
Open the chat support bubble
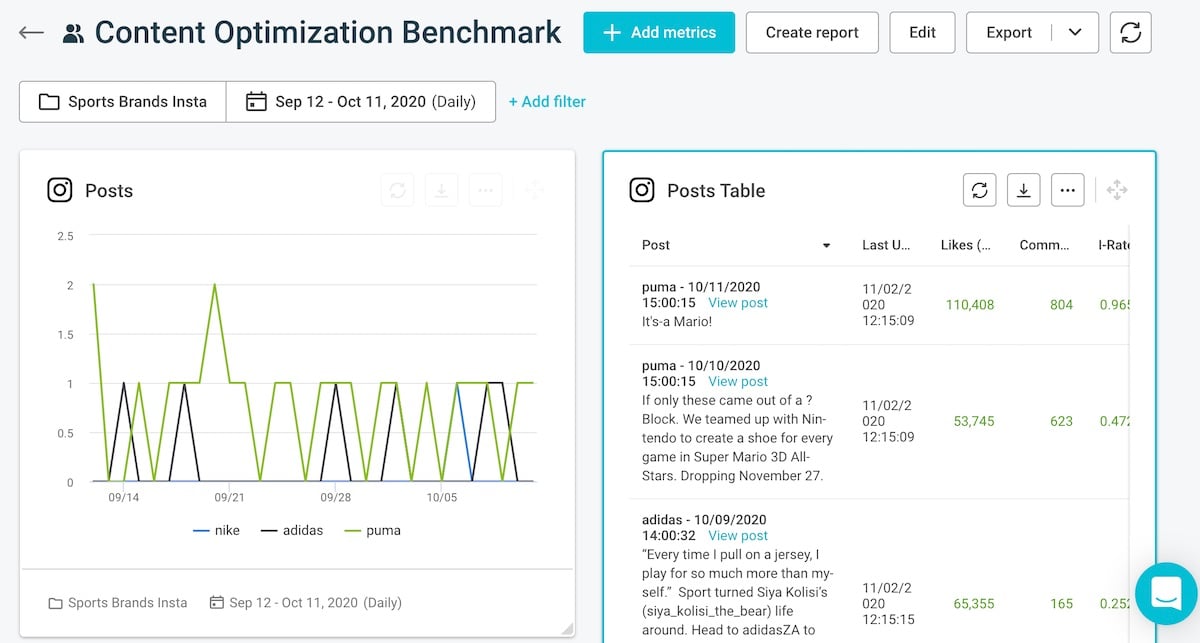coord(1167,594)
